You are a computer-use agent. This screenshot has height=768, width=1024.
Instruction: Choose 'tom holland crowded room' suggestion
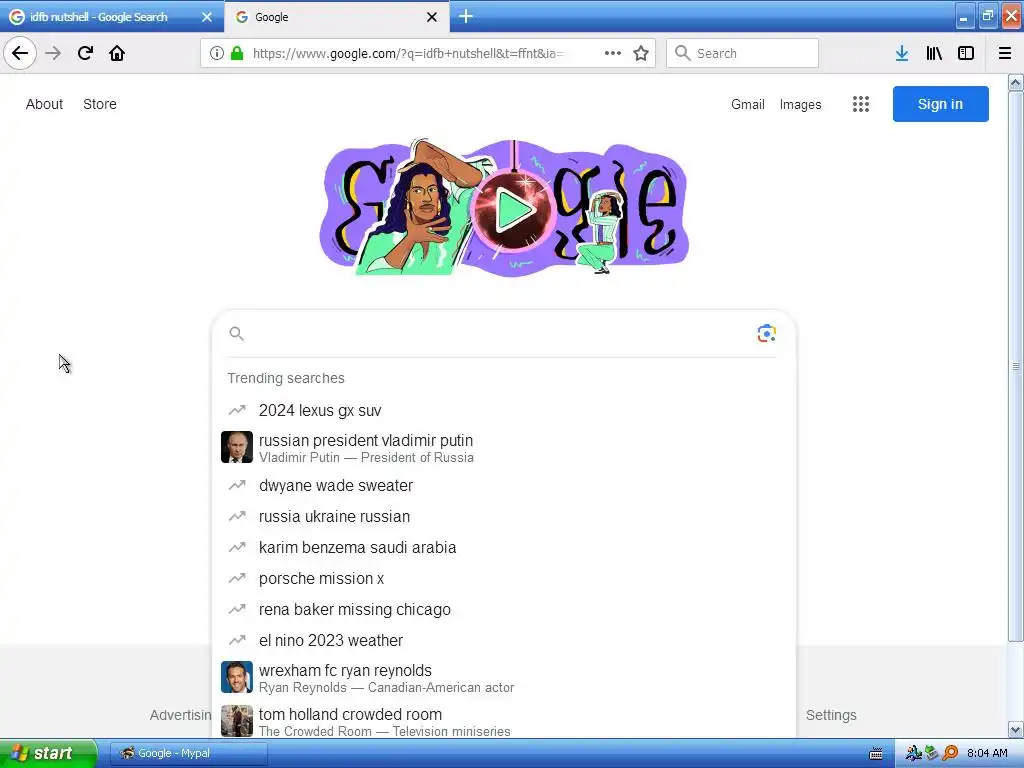504,721
